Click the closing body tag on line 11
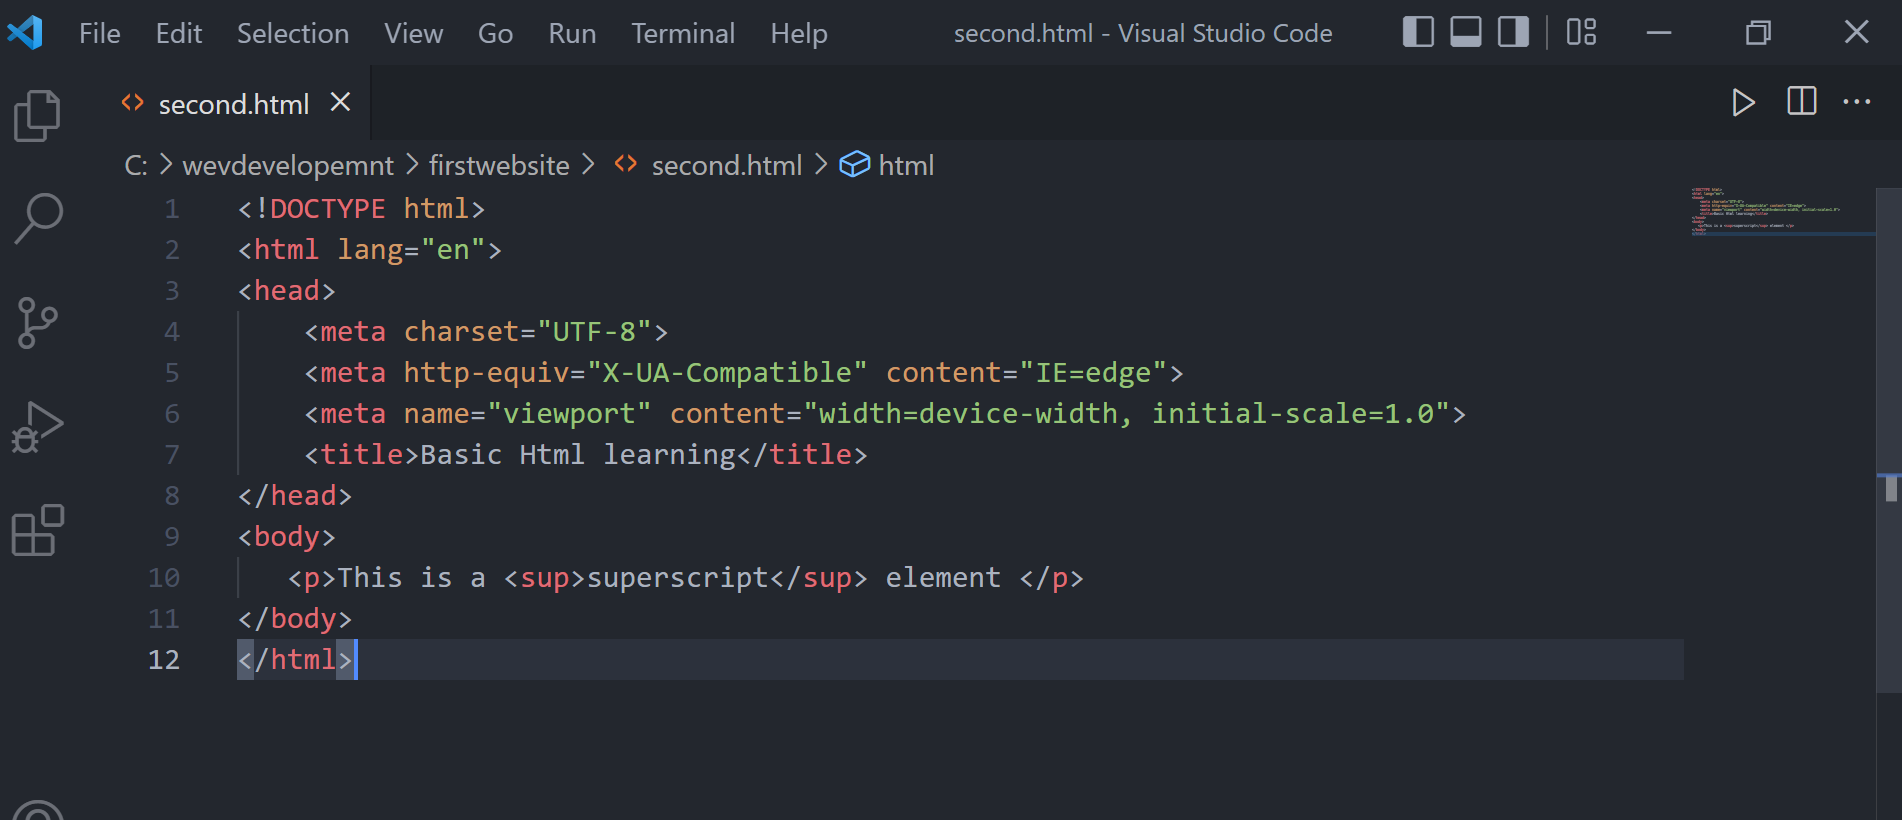Screen dimensions: 1902x820 [x=295, y=618]
